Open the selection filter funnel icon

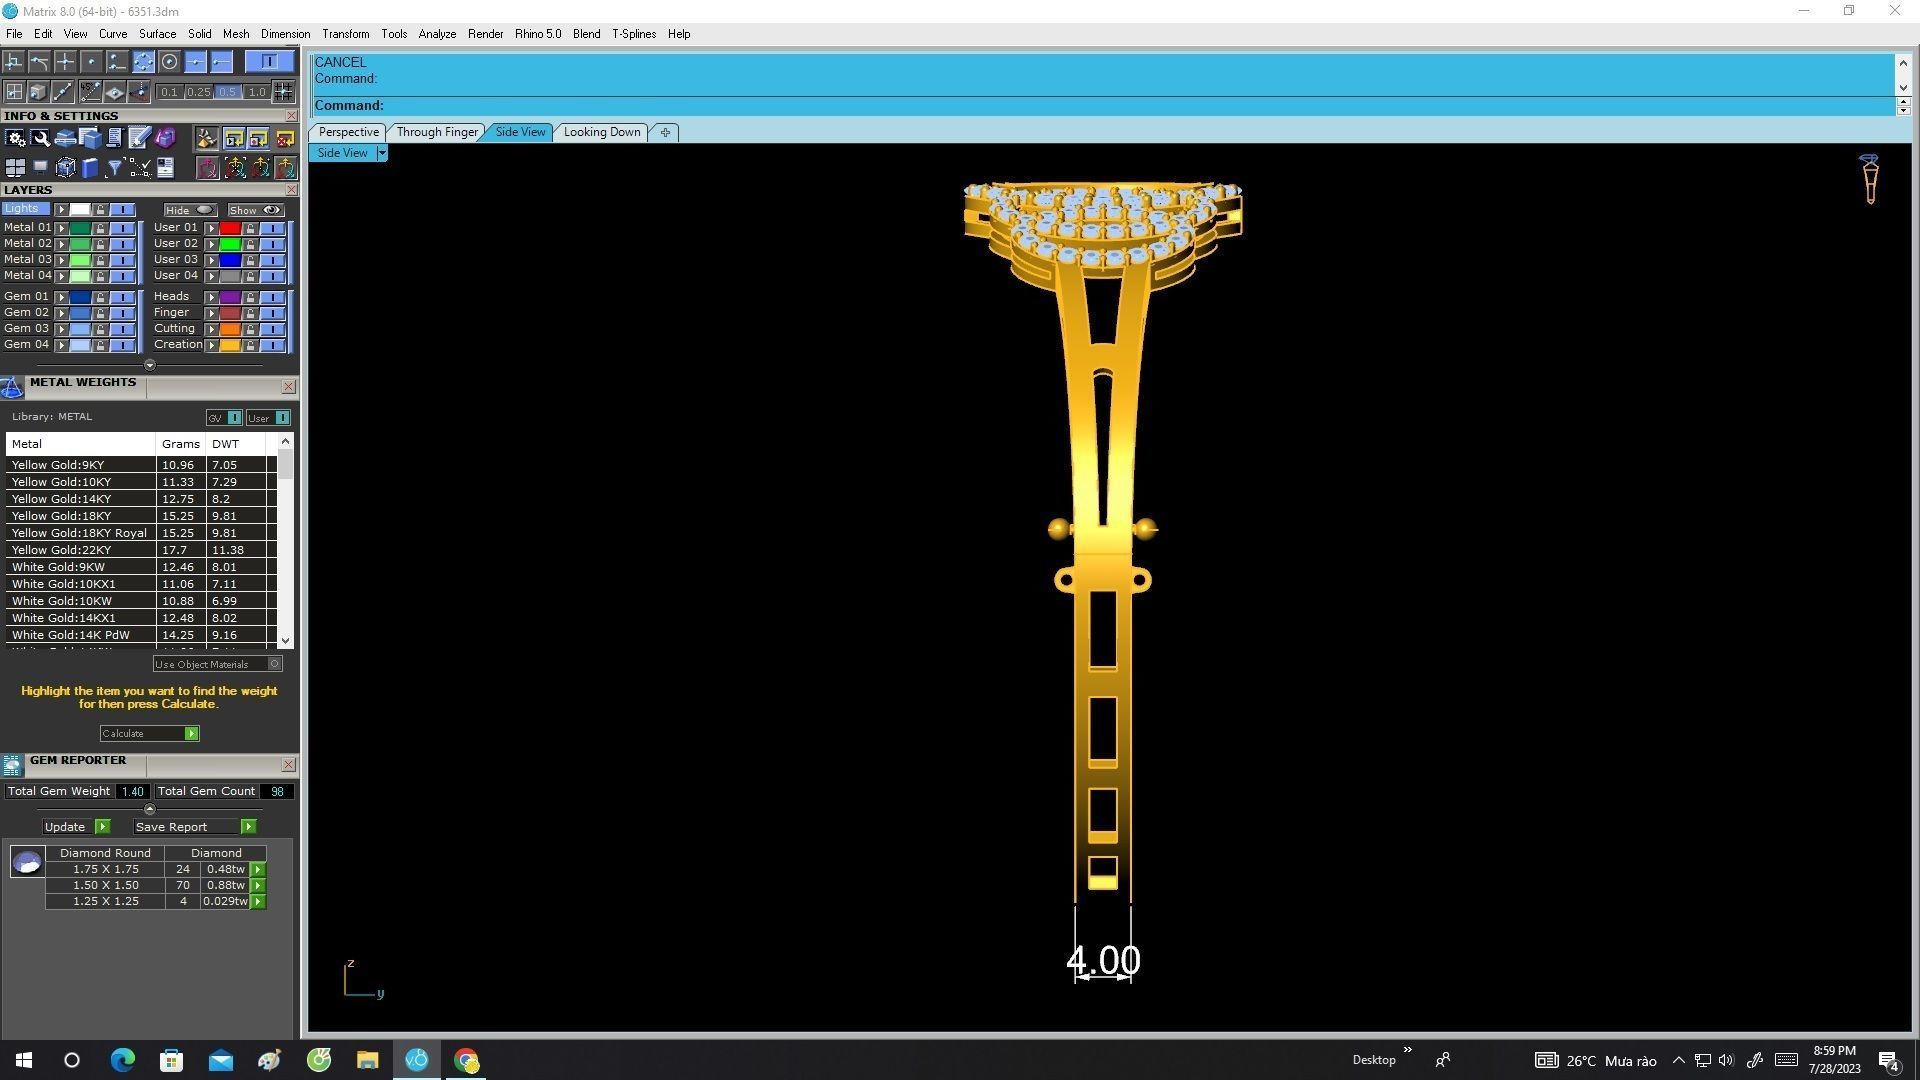coord(115,168)
